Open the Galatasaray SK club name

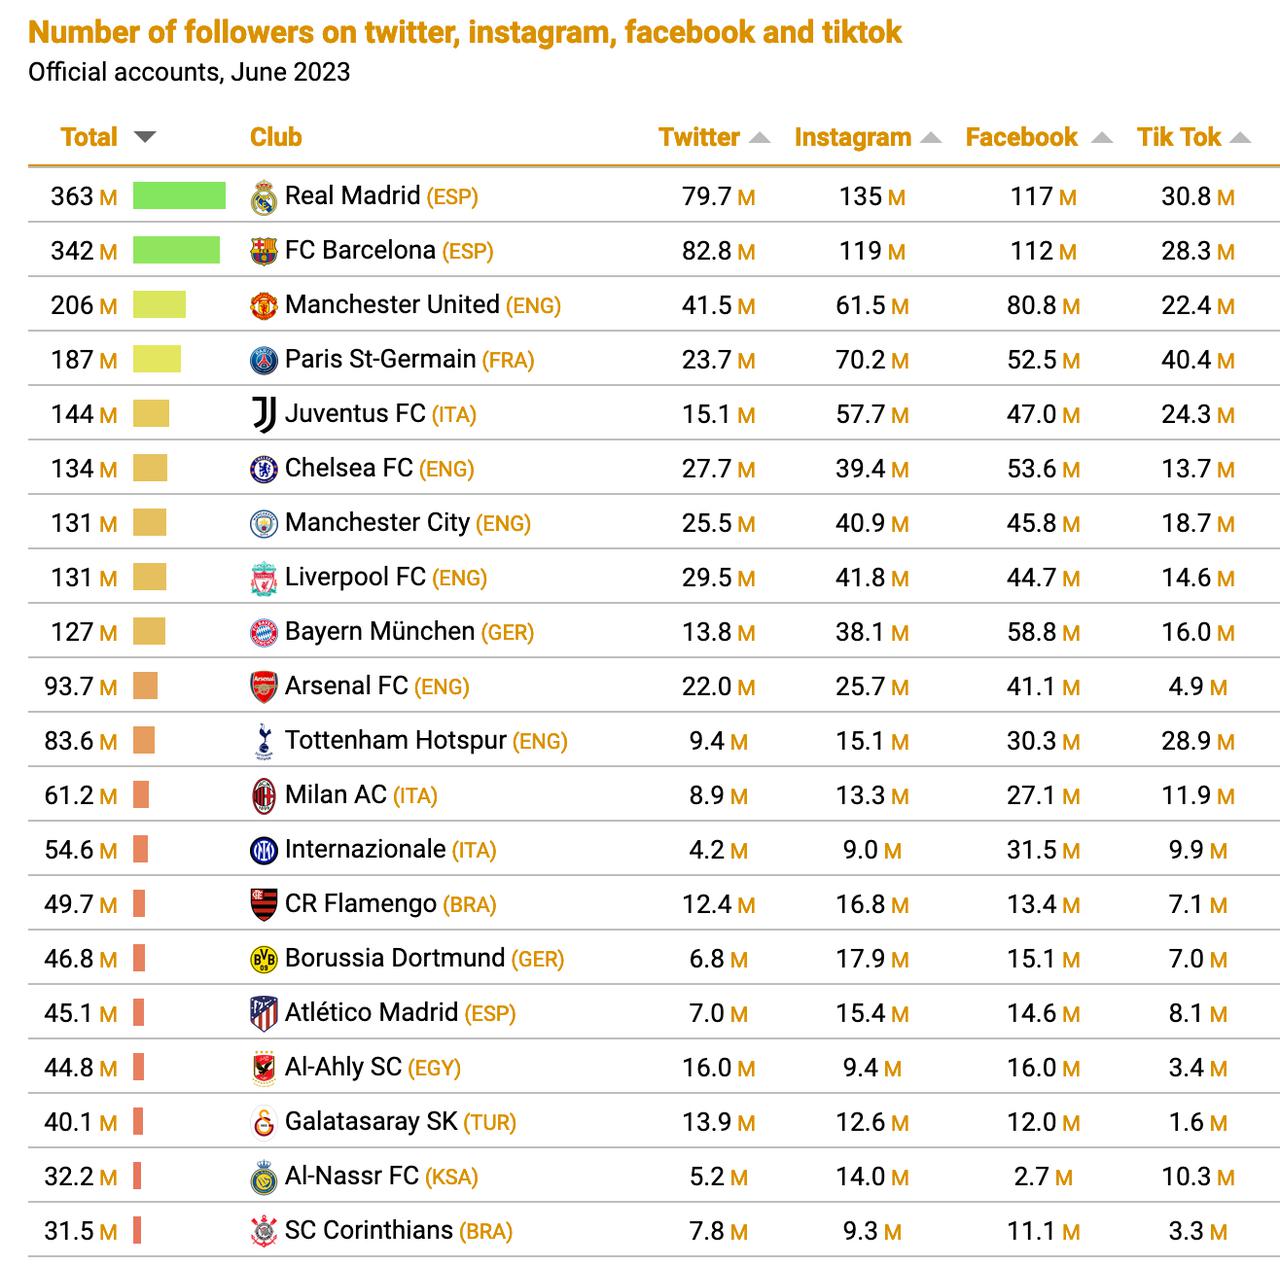[371, 1121]
